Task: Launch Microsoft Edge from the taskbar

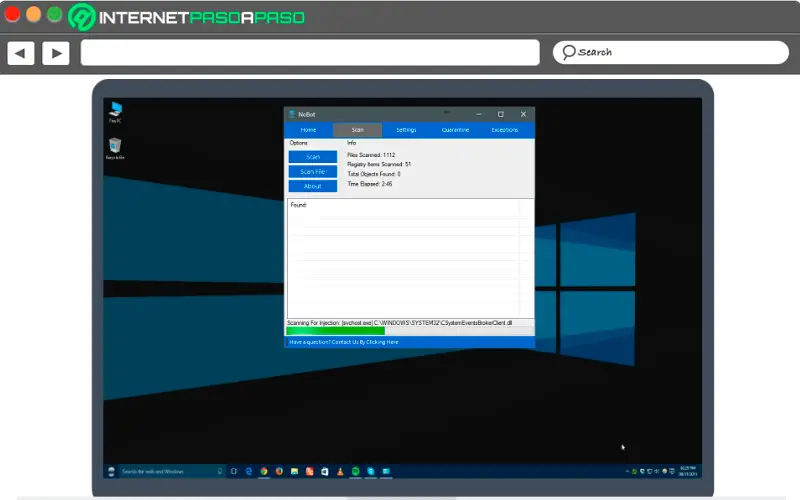Action: point(248,471)
